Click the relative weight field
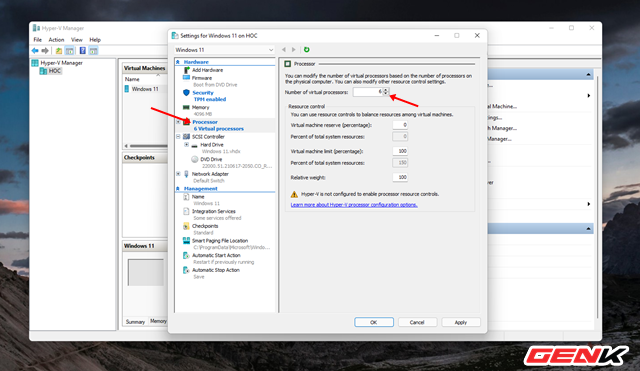Image resolution: width=640 pixels, height=371 pixels. (400, 177)
